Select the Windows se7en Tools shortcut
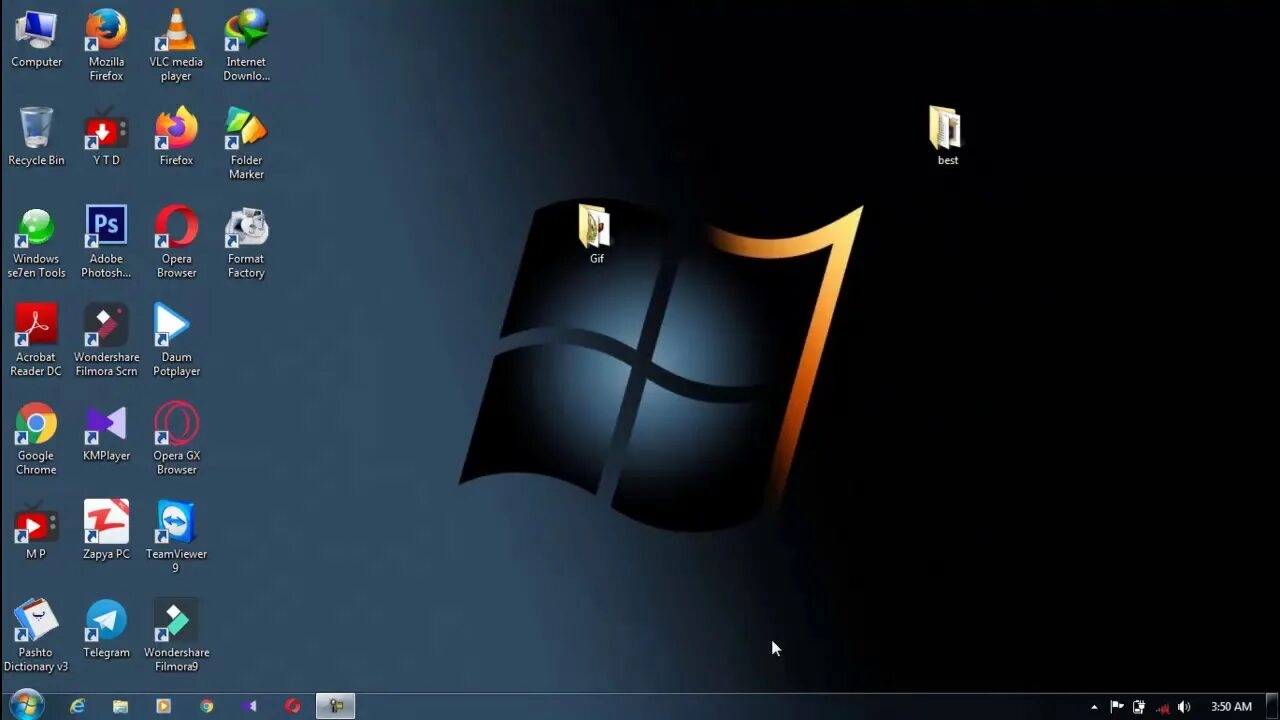The image size is (1280, 720). [36, 243]
